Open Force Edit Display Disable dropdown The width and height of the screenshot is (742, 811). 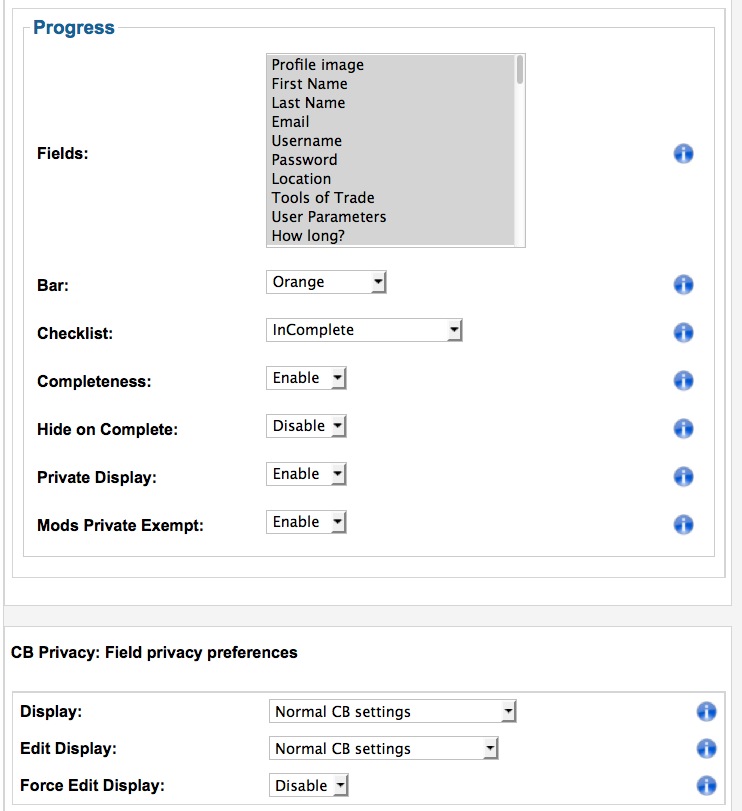pyautogui.click(x=309, y=786)
